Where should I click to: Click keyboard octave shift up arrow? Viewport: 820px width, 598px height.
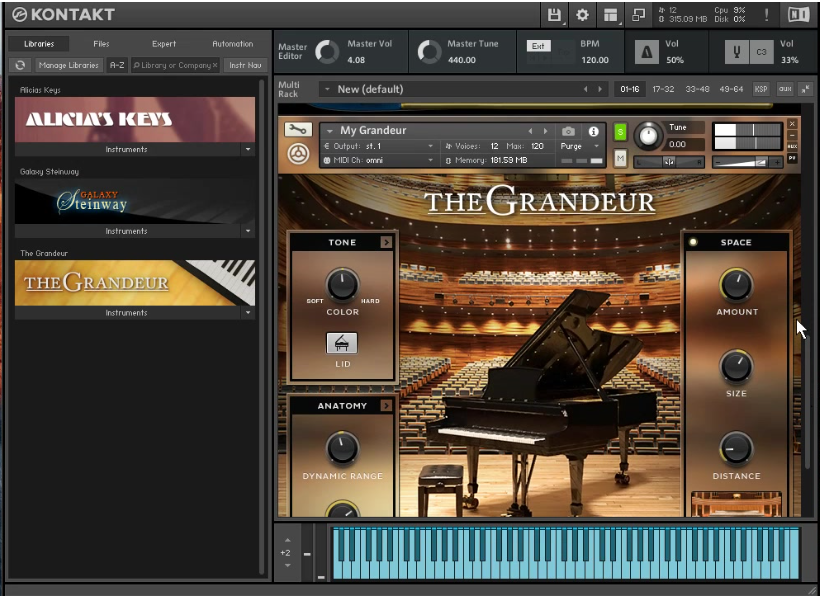288,540
